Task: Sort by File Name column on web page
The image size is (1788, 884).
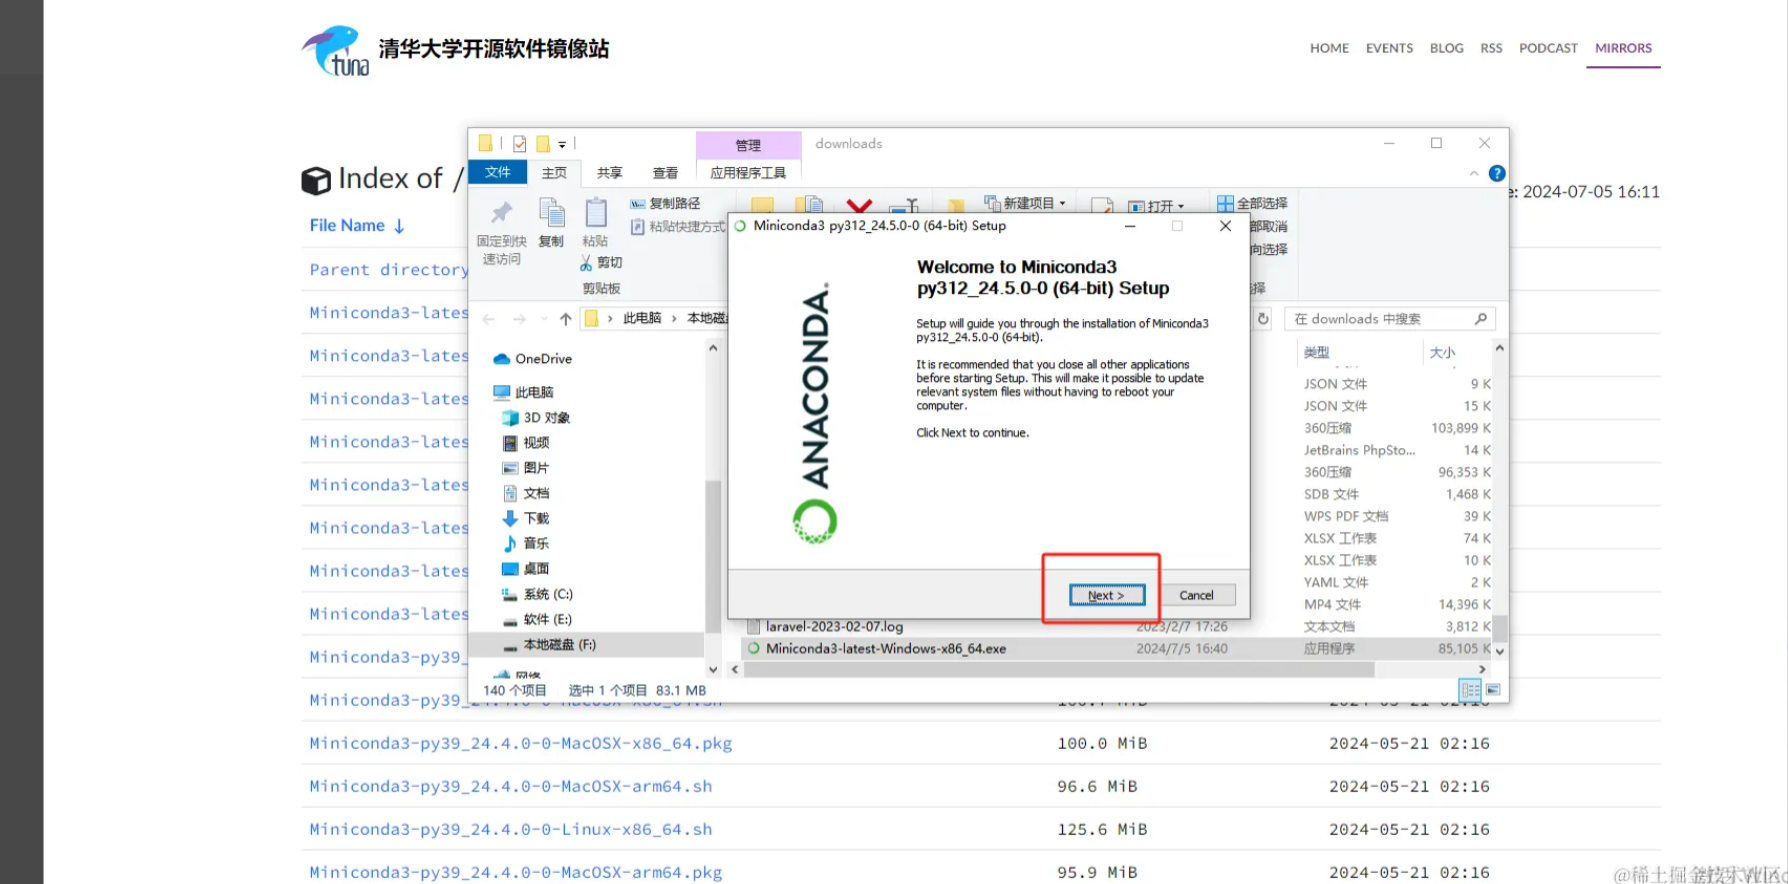Action: coord(357,226)
